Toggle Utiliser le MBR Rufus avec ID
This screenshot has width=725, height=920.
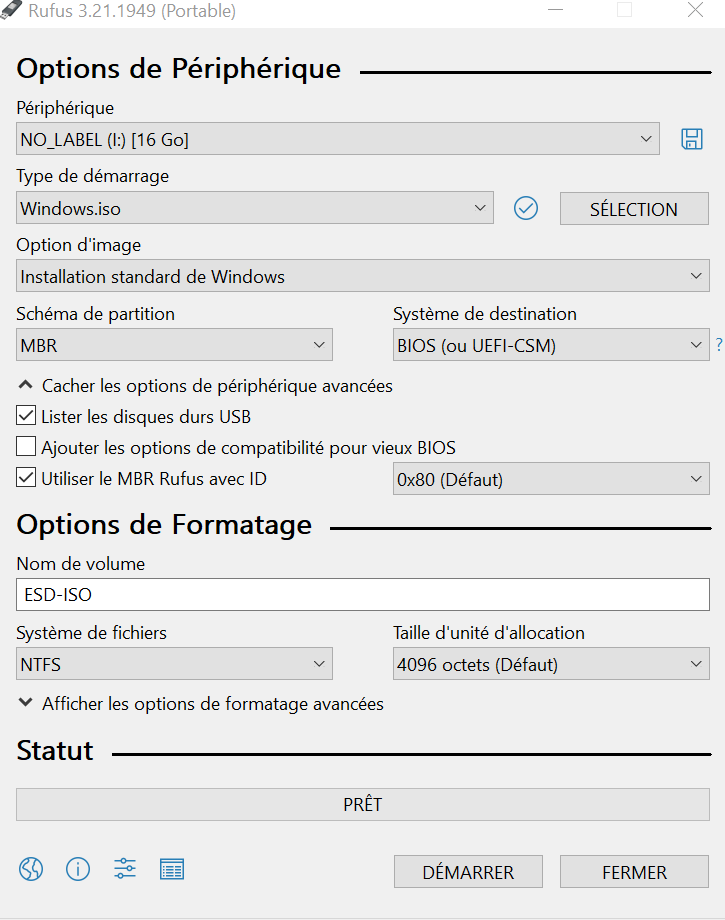tap(26, 478)
